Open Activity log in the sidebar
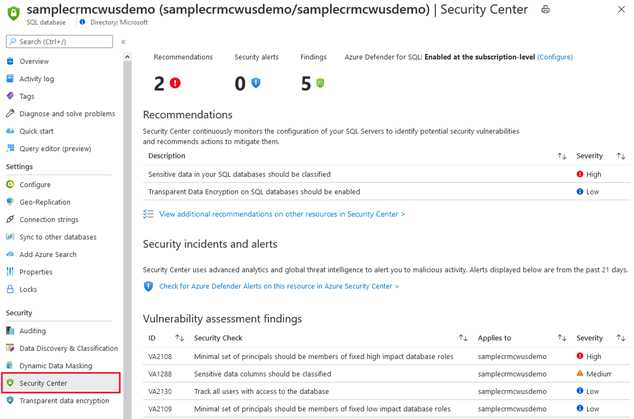634x419 pixels. click(37, 79)
